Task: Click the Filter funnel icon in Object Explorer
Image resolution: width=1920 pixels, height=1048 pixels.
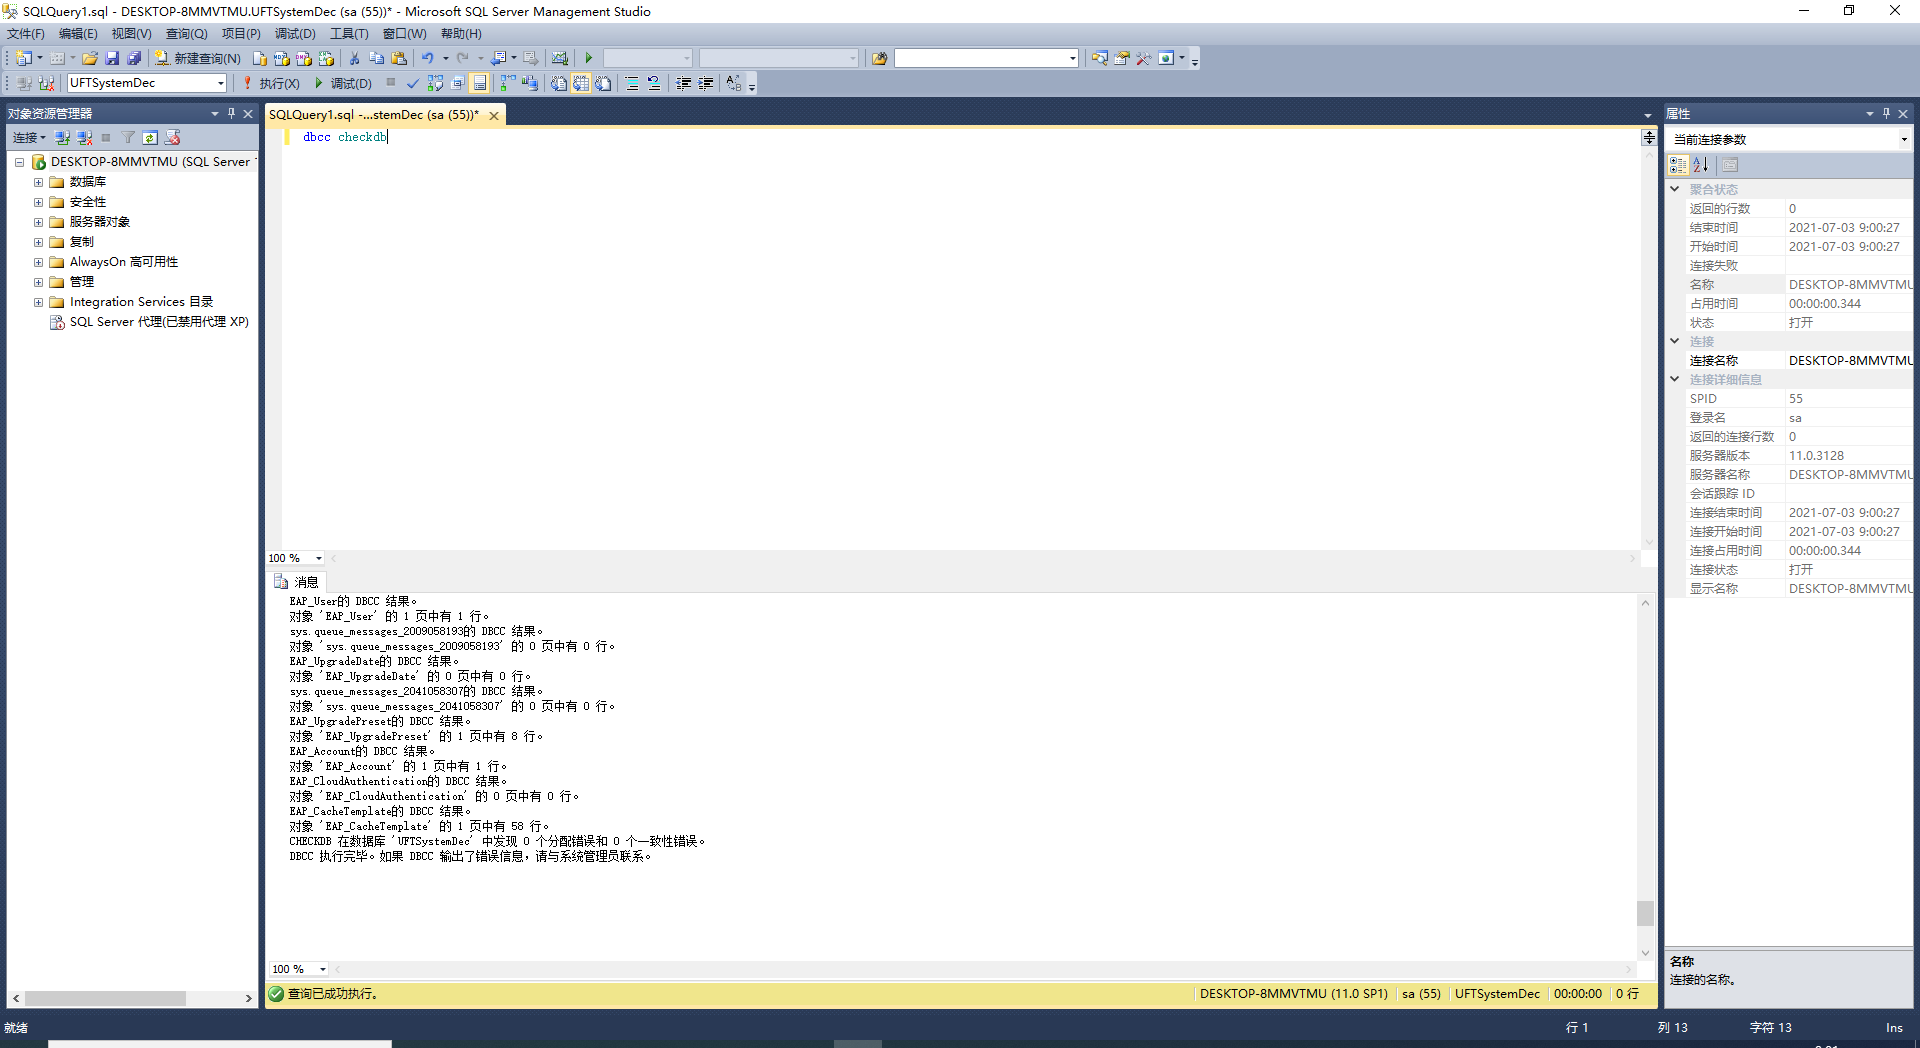Action: [128, 138]
